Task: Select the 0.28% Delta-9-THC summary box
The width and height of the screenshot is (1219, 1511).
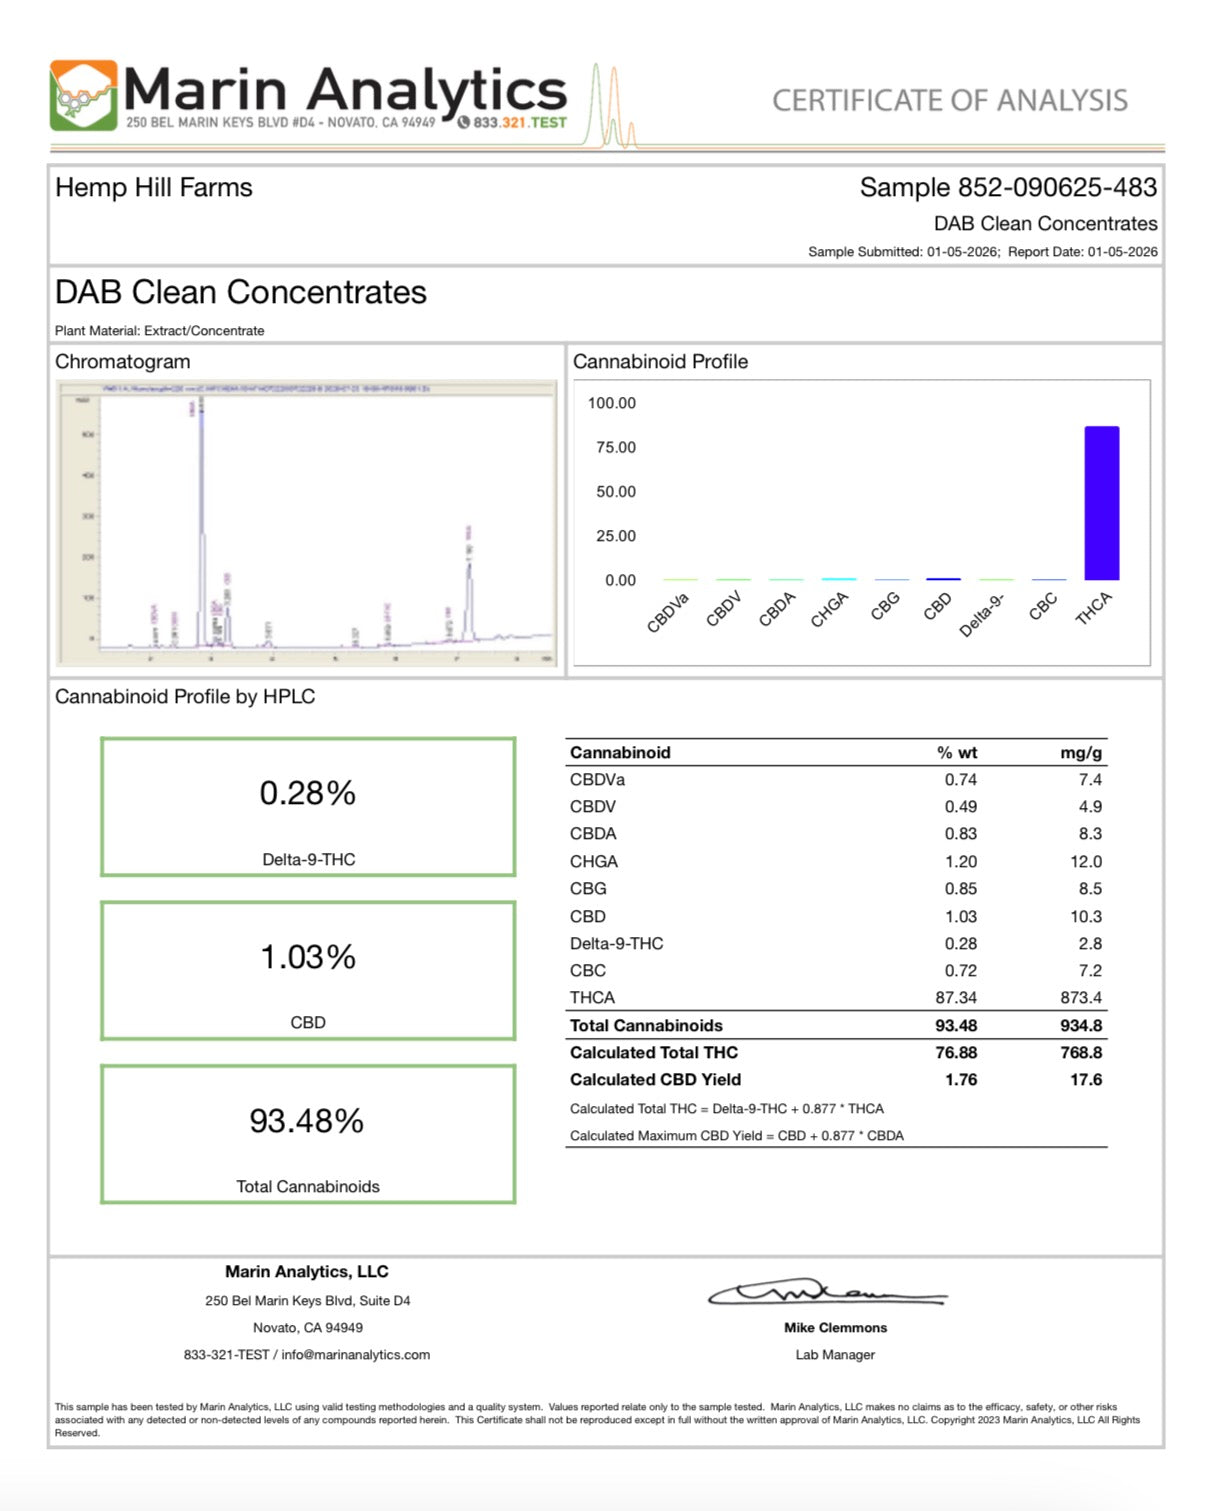Action: 308,807
